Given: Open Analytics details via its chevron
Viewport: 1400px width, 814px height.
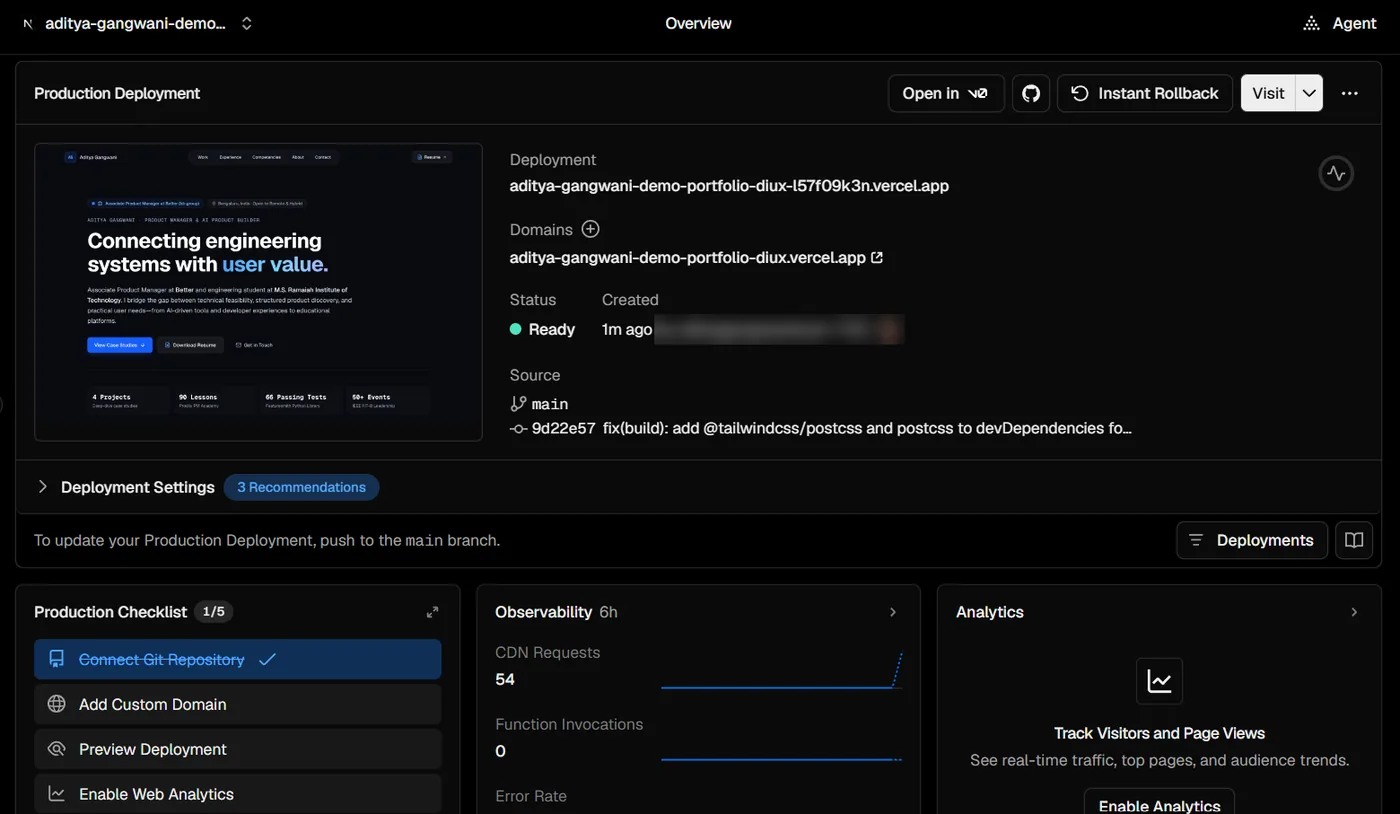Looking at the screenshot, I should pos(1354,612).
